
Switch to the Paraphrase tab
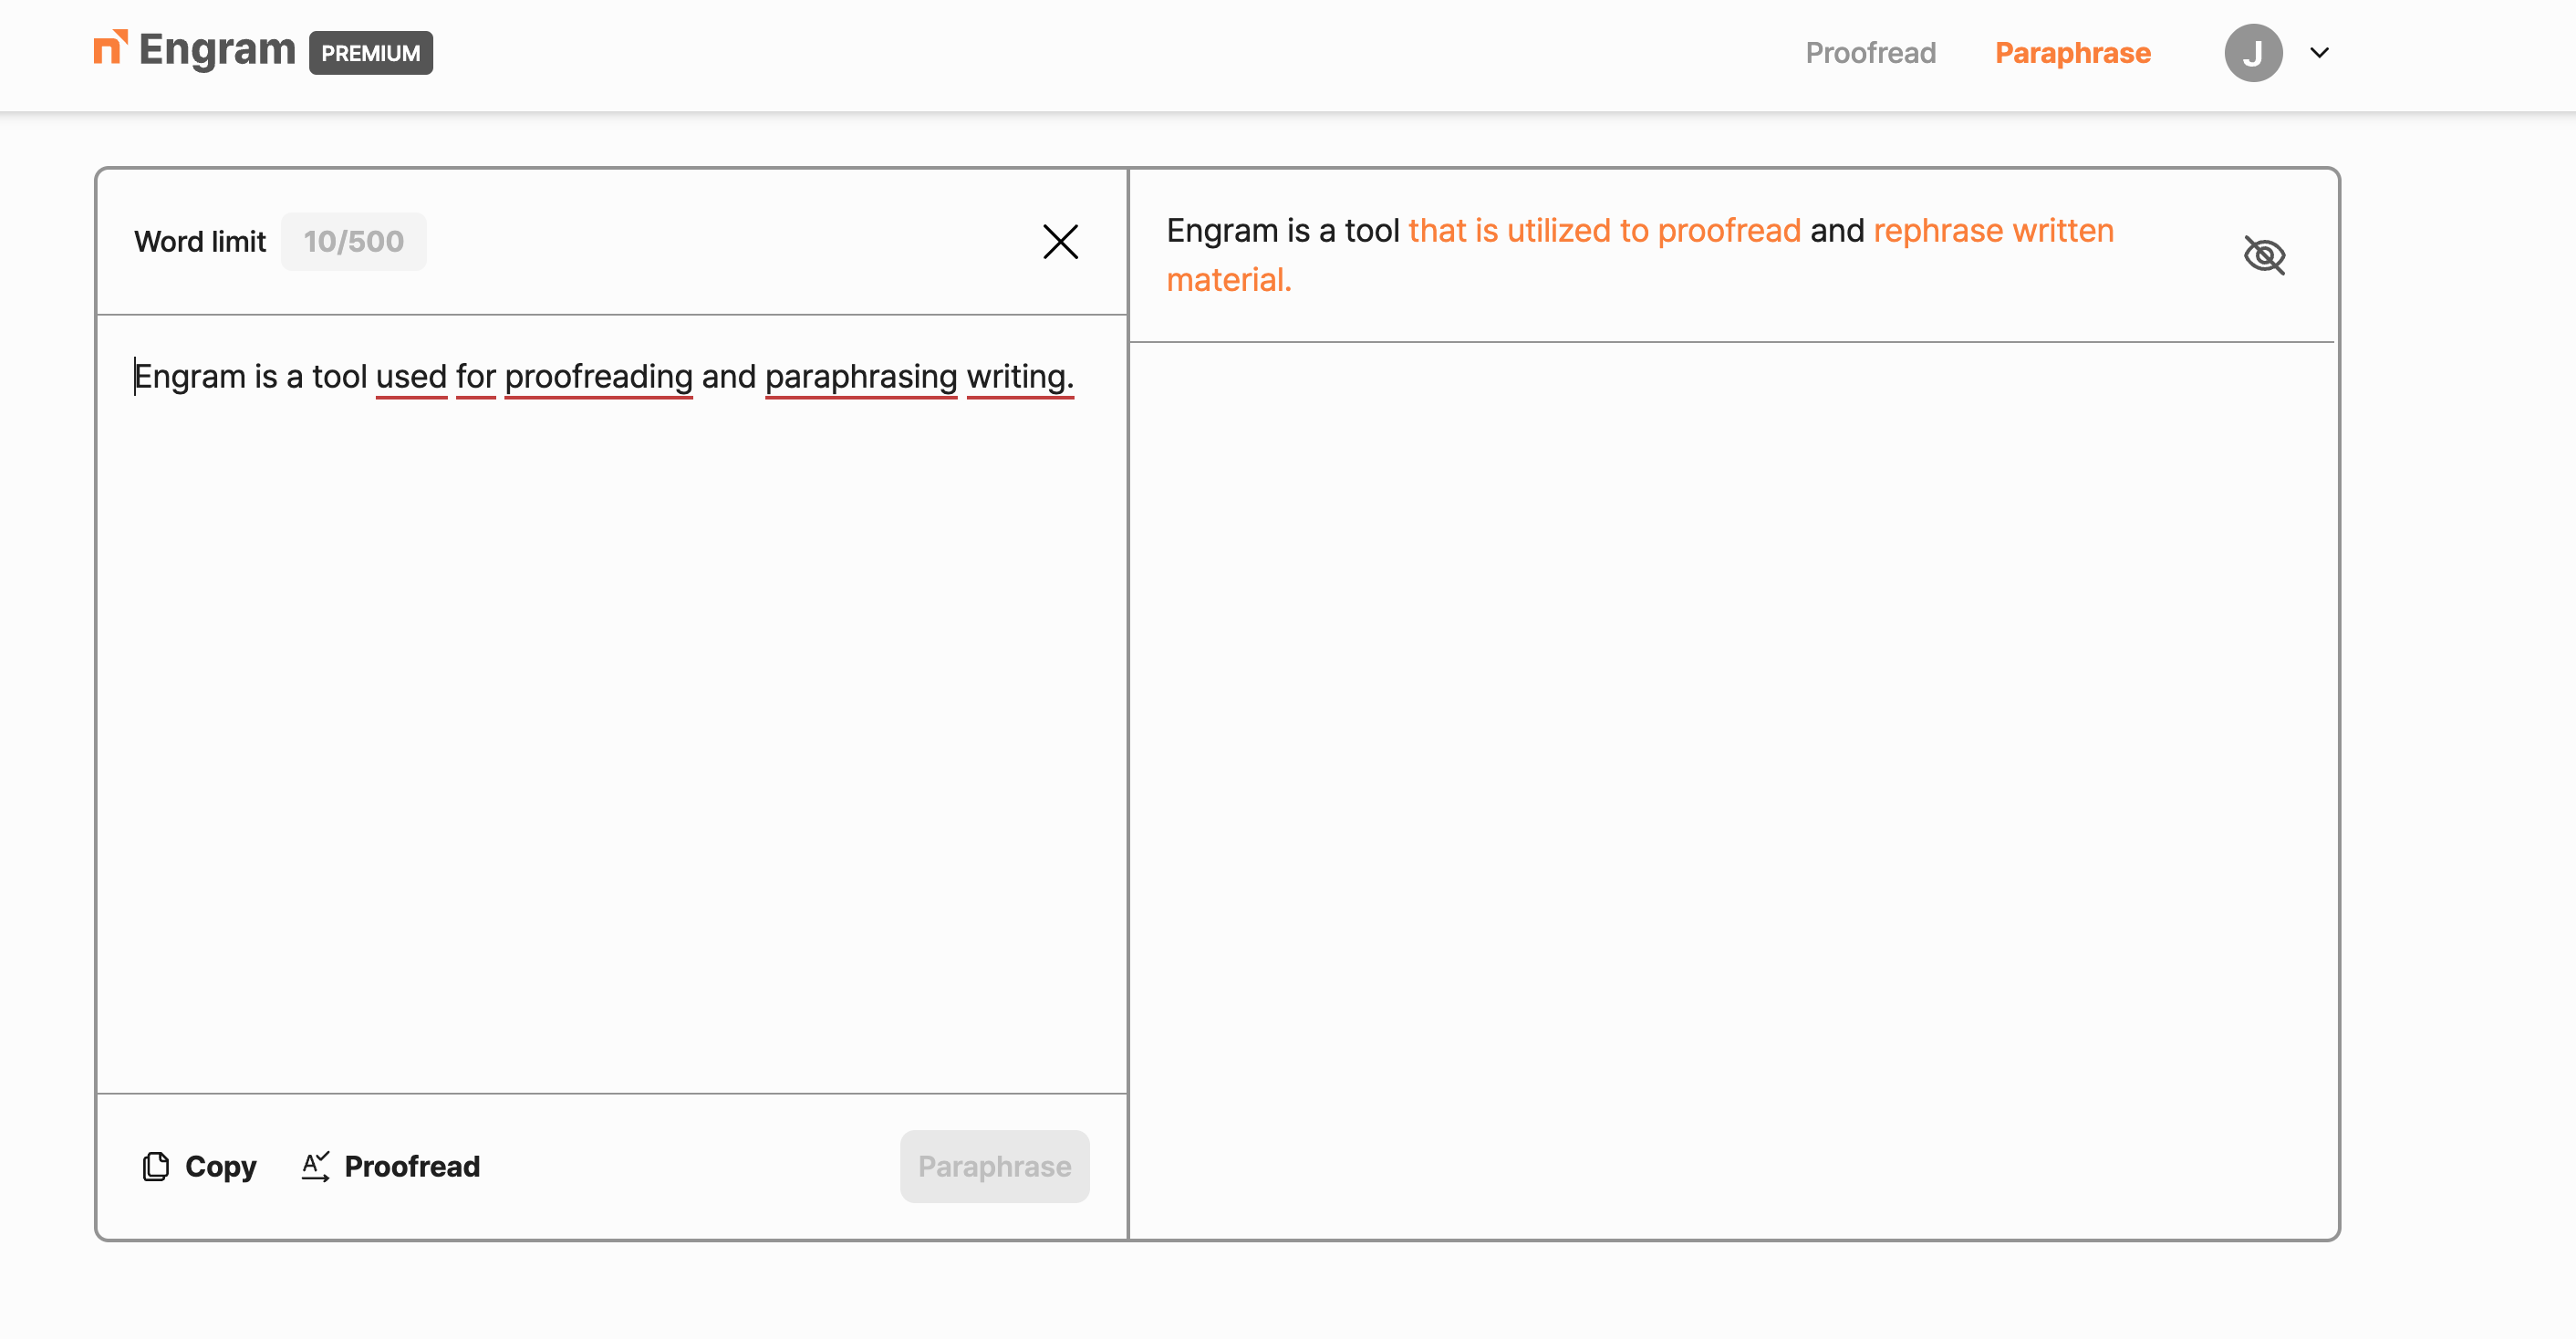tap(2072, 53)
